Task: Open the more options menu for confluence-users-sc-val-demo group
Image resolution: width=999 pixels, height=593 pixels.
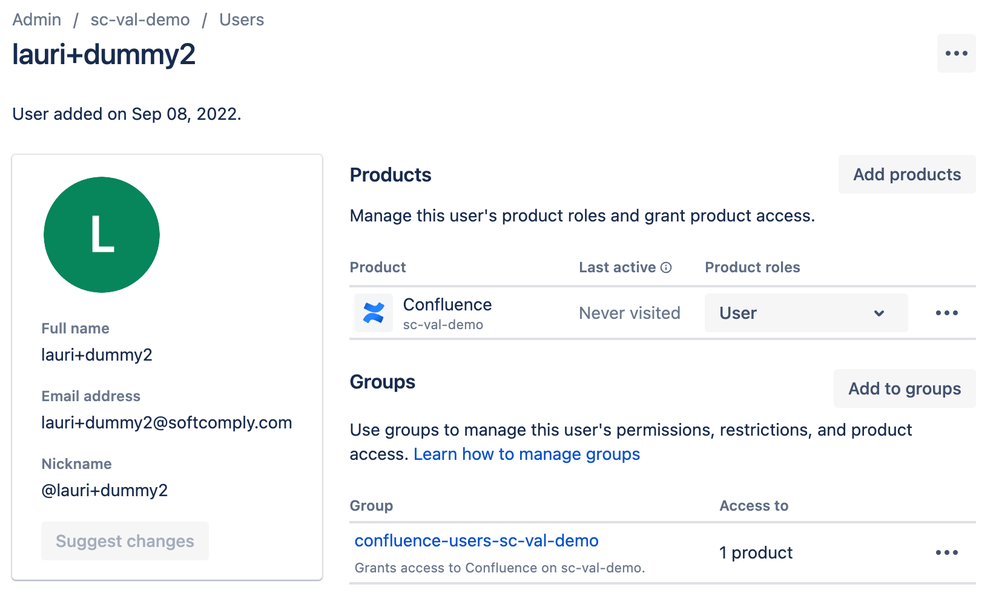Action: point(946,552)
